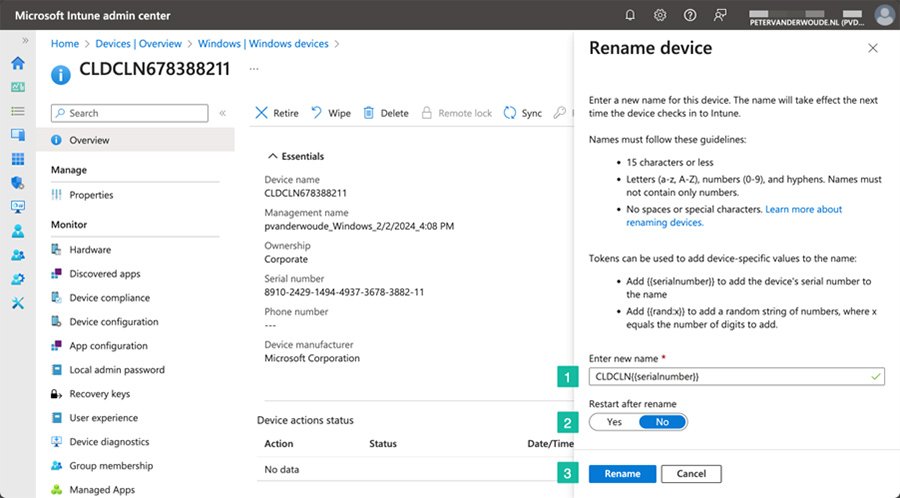Click the Rename button
The height and width of the screenshot is (498, 900).
(622, 473)
